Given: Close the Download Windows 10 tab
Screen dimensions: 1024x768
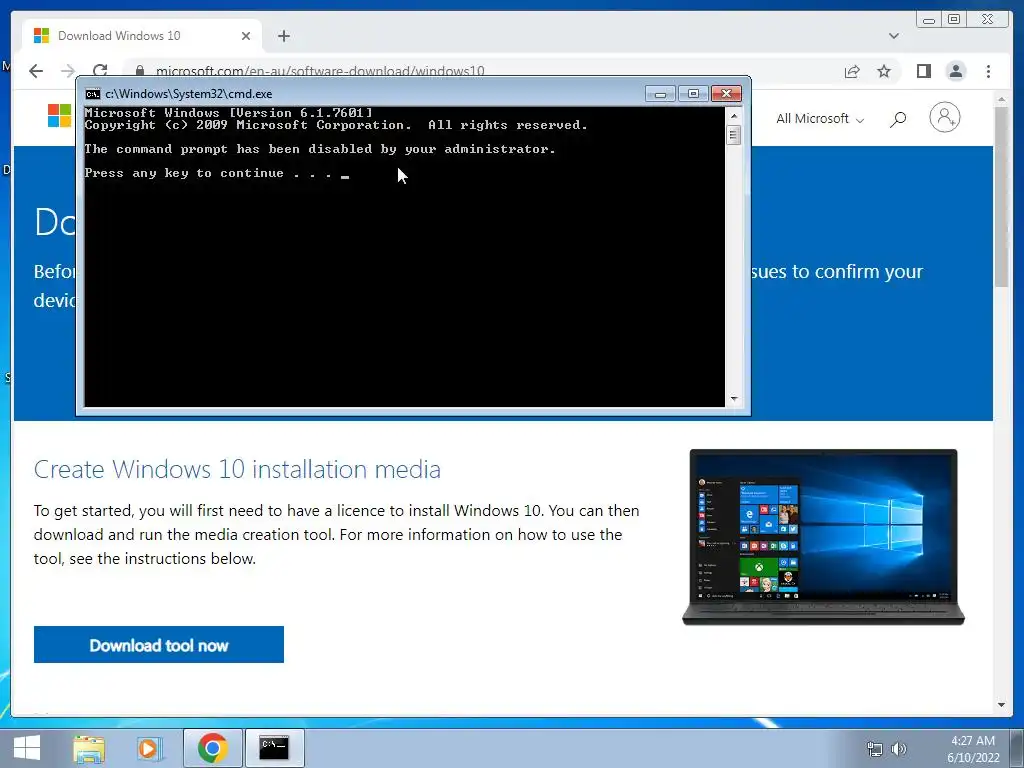Looking at the screenshot, I should (246, 36).
